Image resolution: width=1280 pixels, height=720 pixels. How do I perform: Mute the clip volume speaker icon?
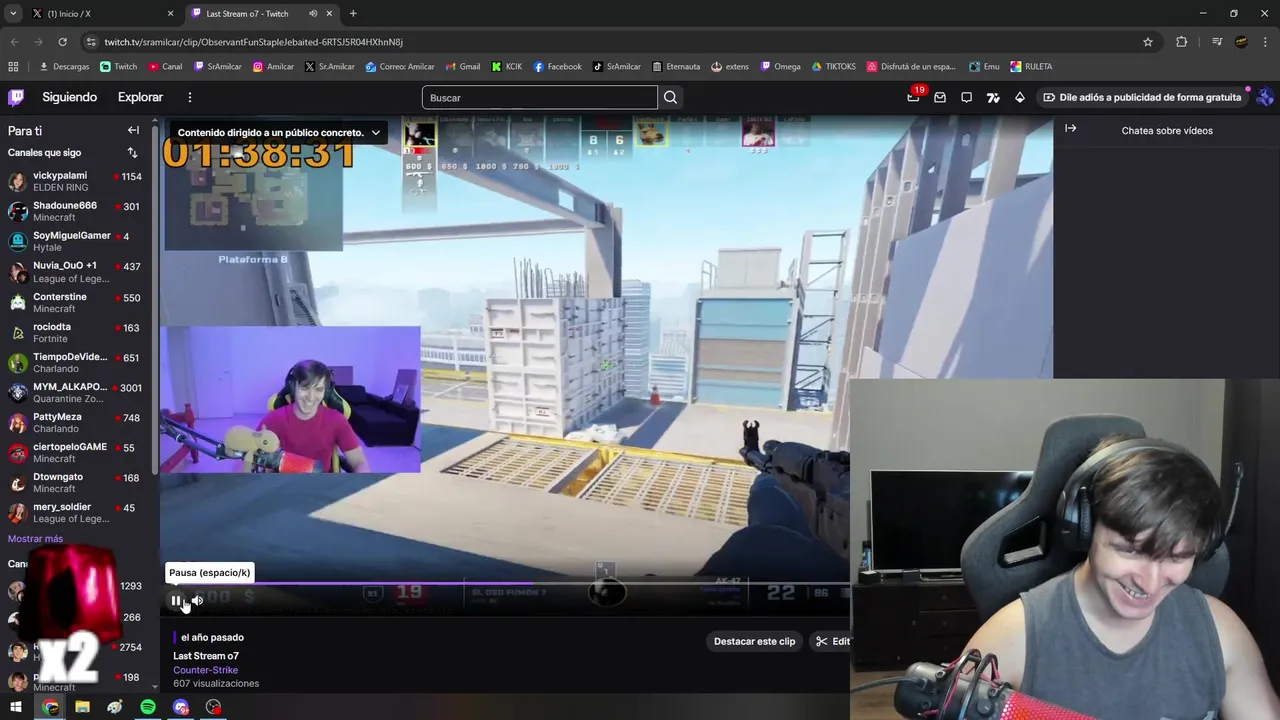pyautogui.click(x=198, y=601)
